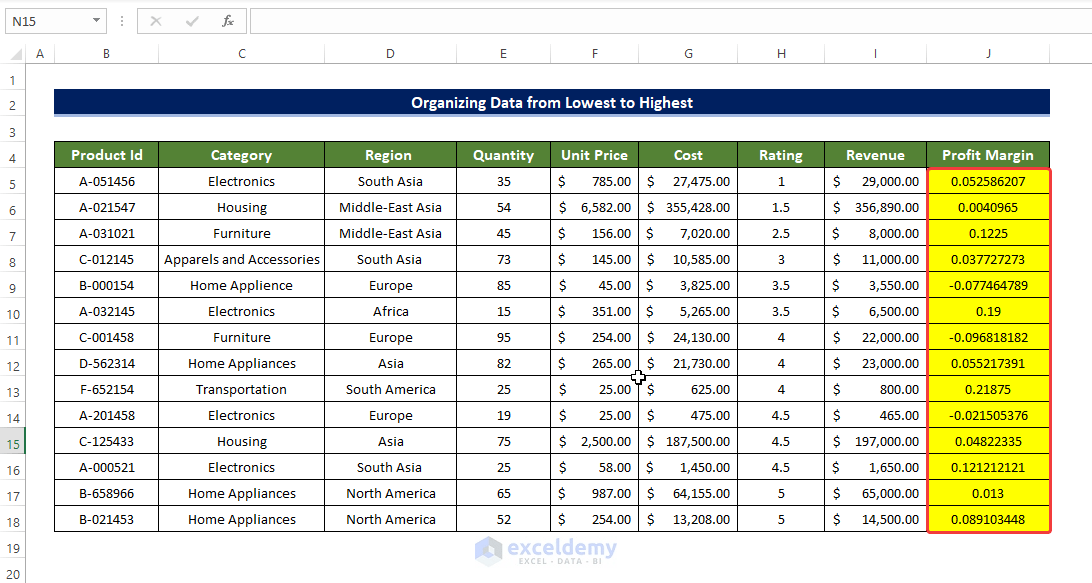
Task: Select the title banner cell about organizing data
Action: pos(551,103)
